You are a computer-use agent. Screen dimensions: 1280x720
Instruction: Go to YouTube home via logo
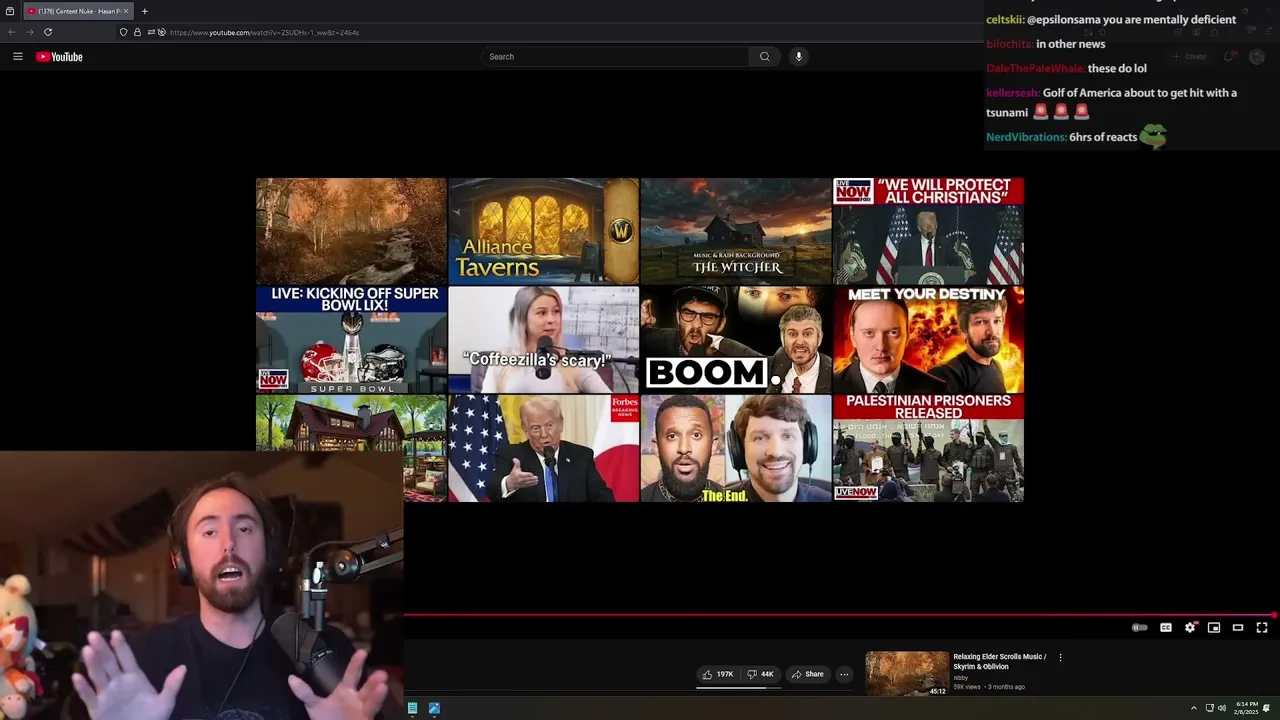[x=59, y=57]
